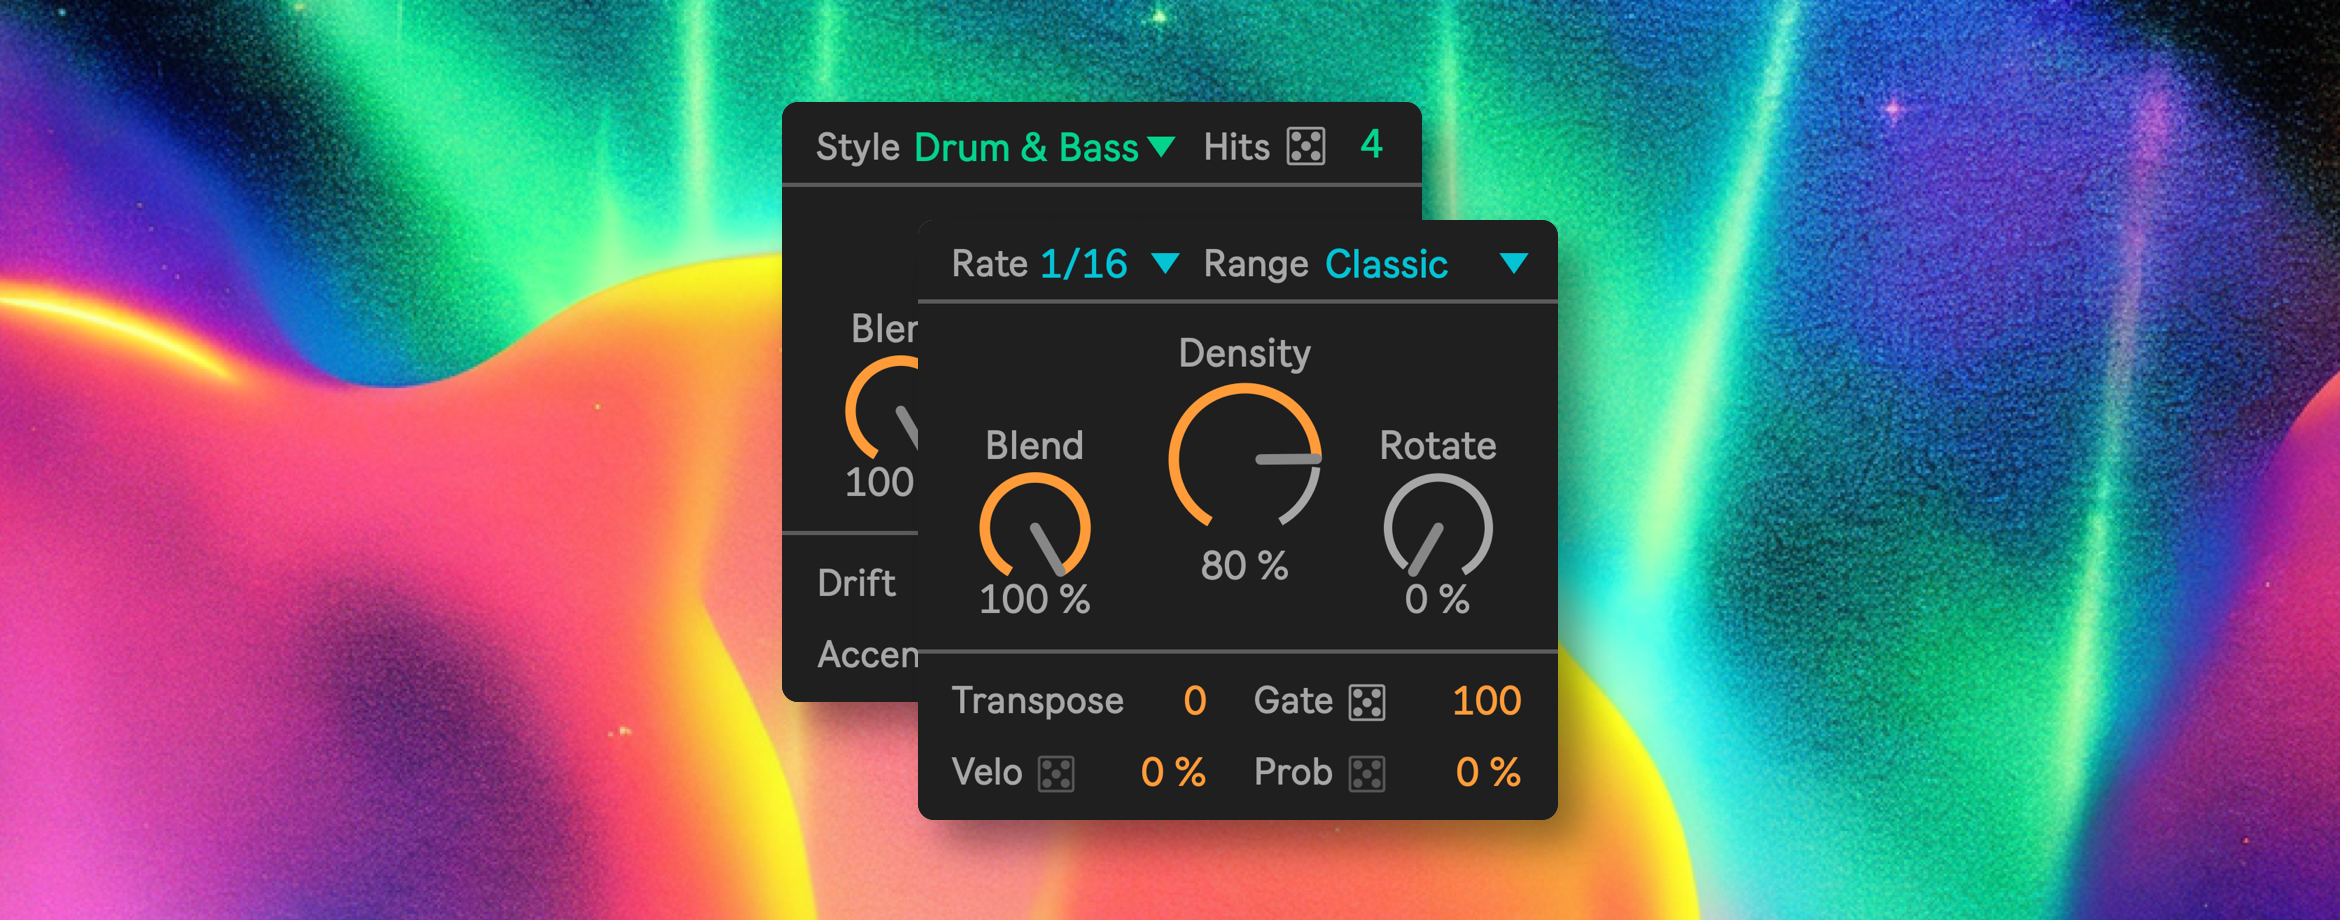
Task: Click the Density 80 % value
Action: (1244, 566)
